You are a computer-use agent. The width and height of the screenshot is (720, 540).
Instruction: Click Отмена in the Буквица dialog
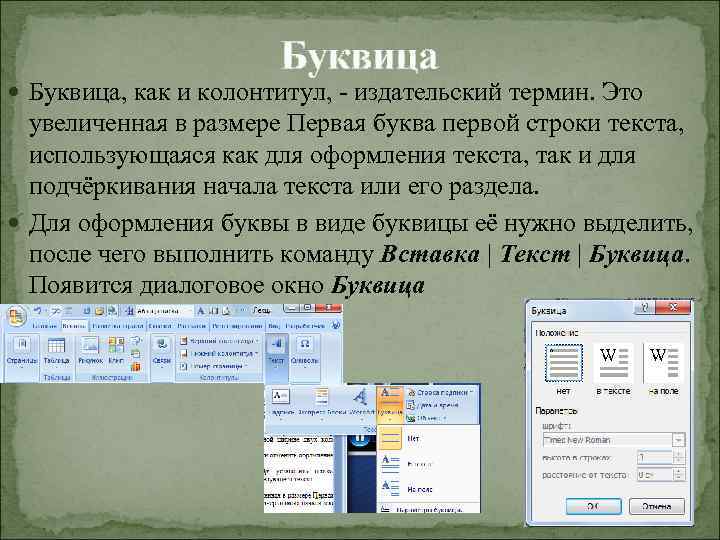pyautogui.click(x=657, y=506)
